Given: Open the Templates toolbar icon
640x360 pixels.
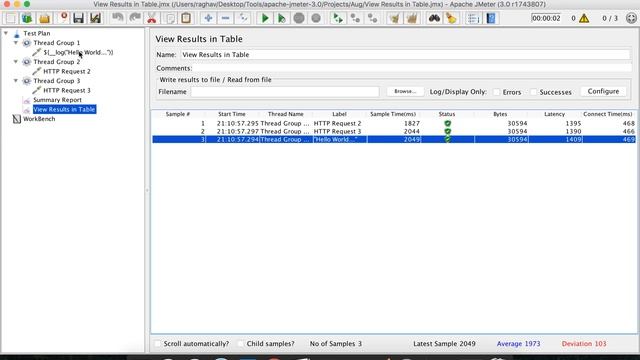Looking at the screenshot, I should (27, 18).
